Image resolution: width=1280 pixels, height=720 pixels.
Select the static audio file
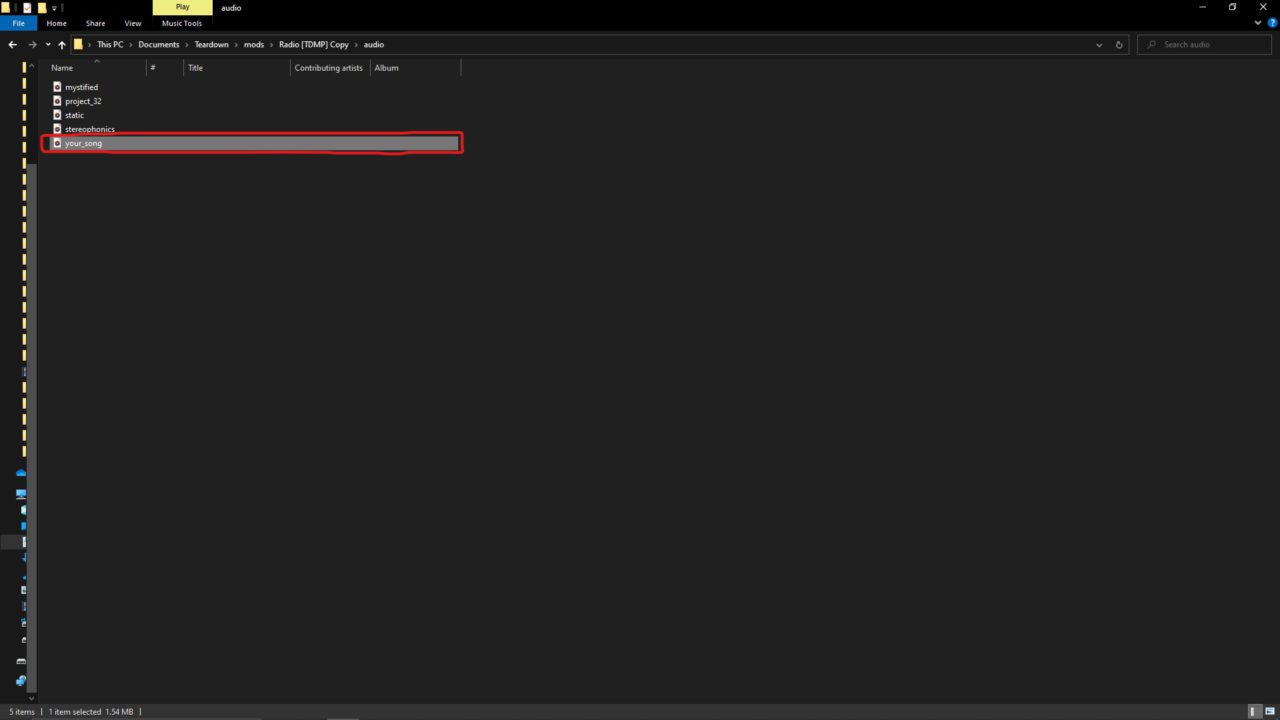[x=75, y=115]
